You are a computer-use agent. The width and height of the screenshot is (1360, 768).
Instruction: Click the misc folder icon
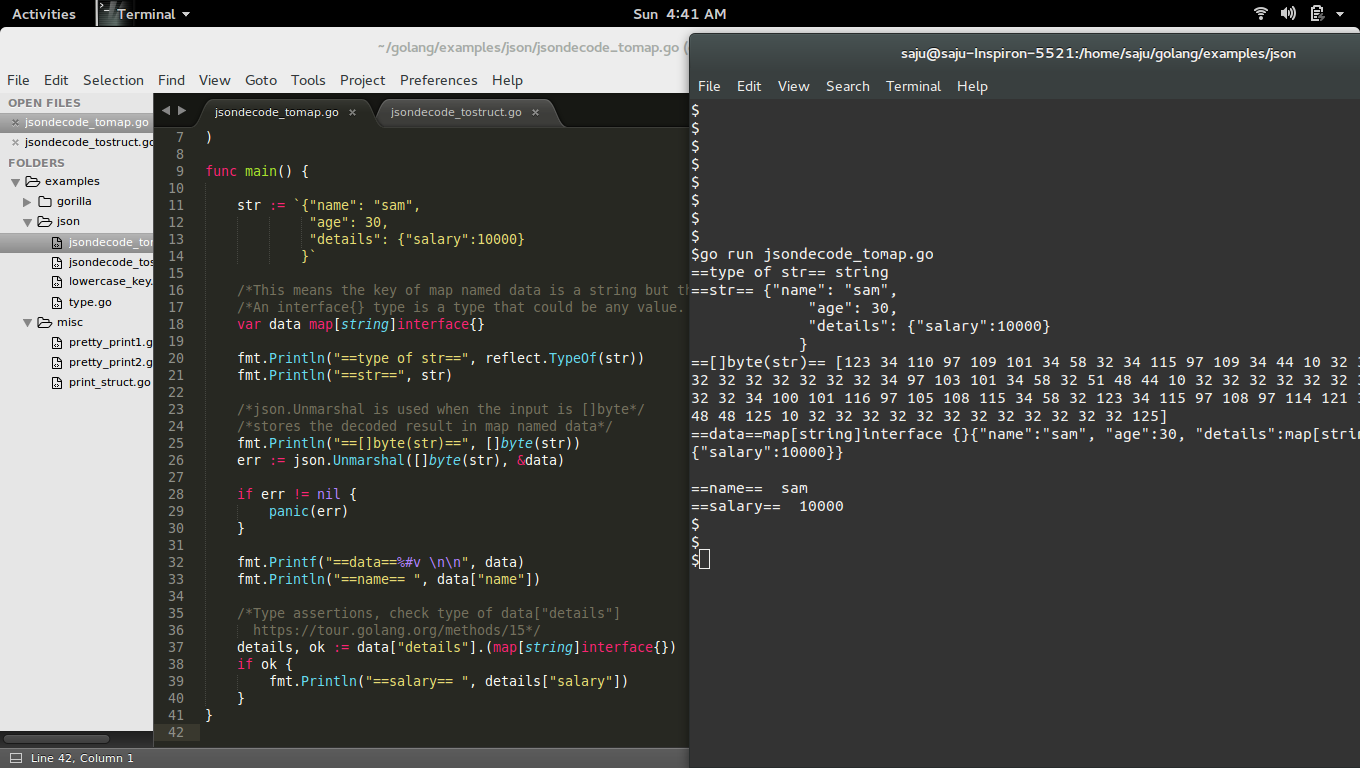pyautogui.click(x=44, y=322)
